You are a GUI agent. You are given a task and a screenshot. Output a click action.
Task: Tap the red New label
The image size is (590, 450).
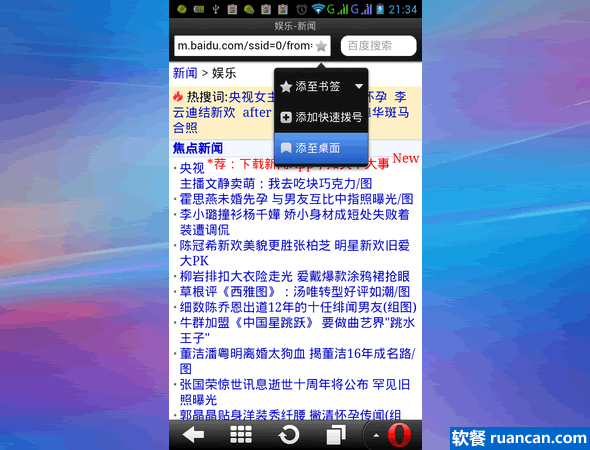tap(406, 158)
